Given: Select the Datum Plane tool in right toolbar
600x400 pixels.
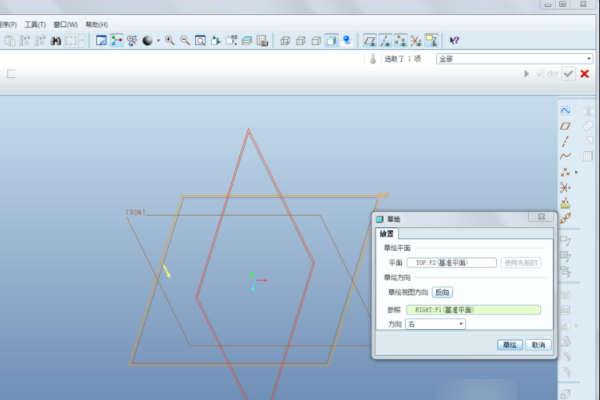Looking at the screenshot, I should [x=565, y=126].
